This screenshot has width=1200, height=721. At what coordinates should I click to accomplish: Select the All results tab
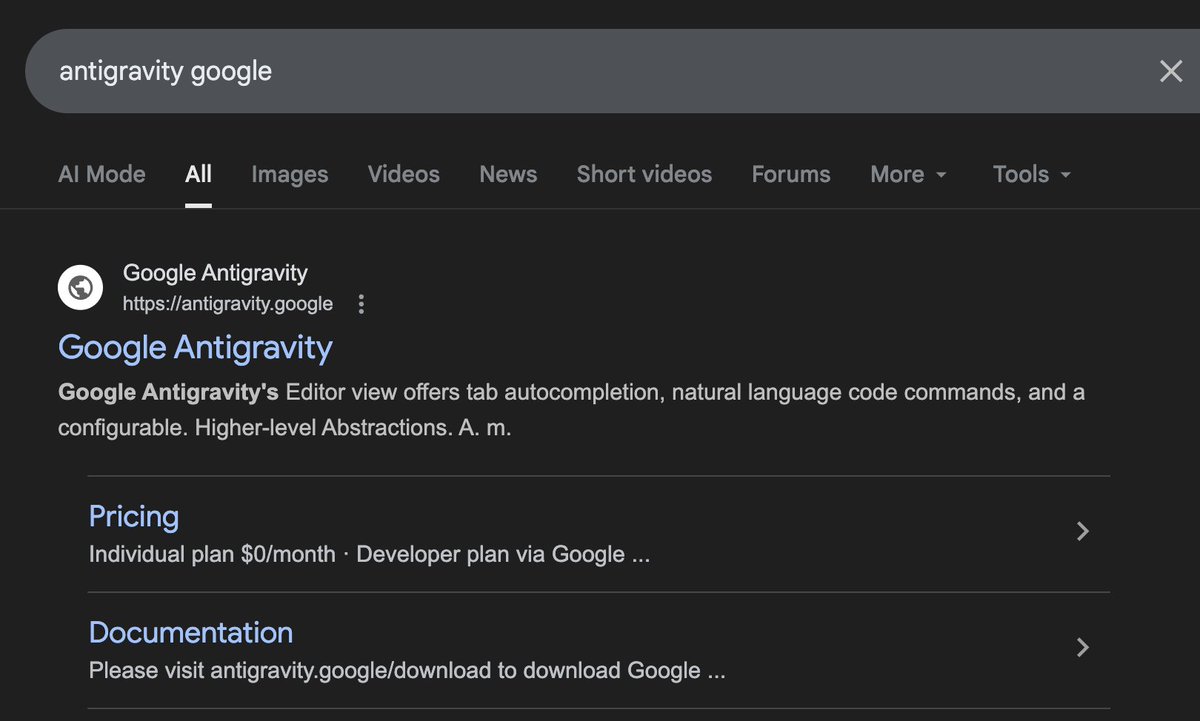(198, 174)
